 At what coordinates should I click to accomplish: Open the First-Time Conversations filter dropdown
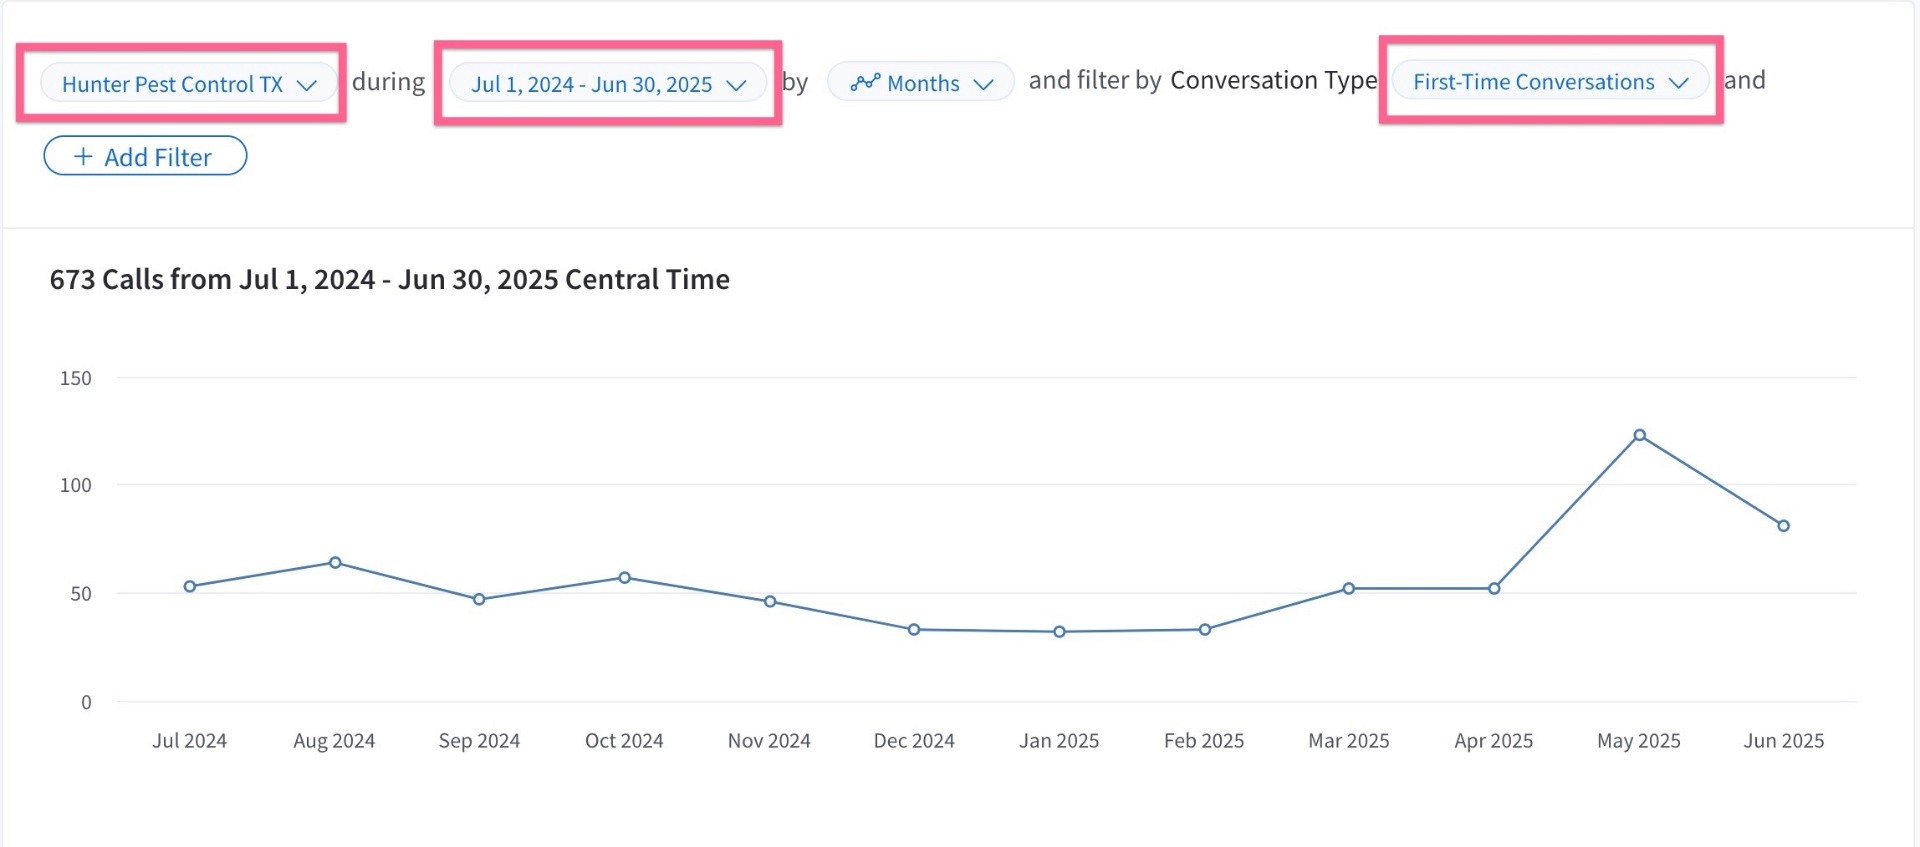[x=1550, y=81]
